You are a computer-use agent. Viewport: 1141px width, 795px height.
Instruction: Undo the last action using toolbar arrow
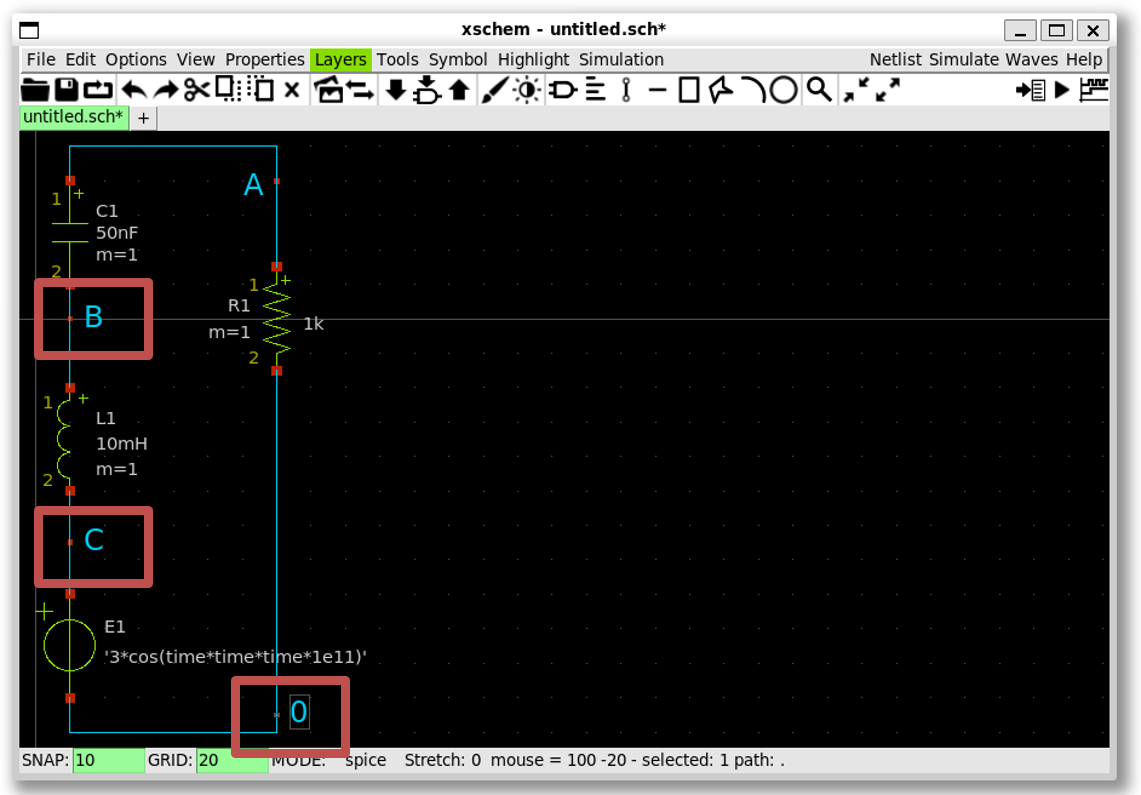point(133,90)
